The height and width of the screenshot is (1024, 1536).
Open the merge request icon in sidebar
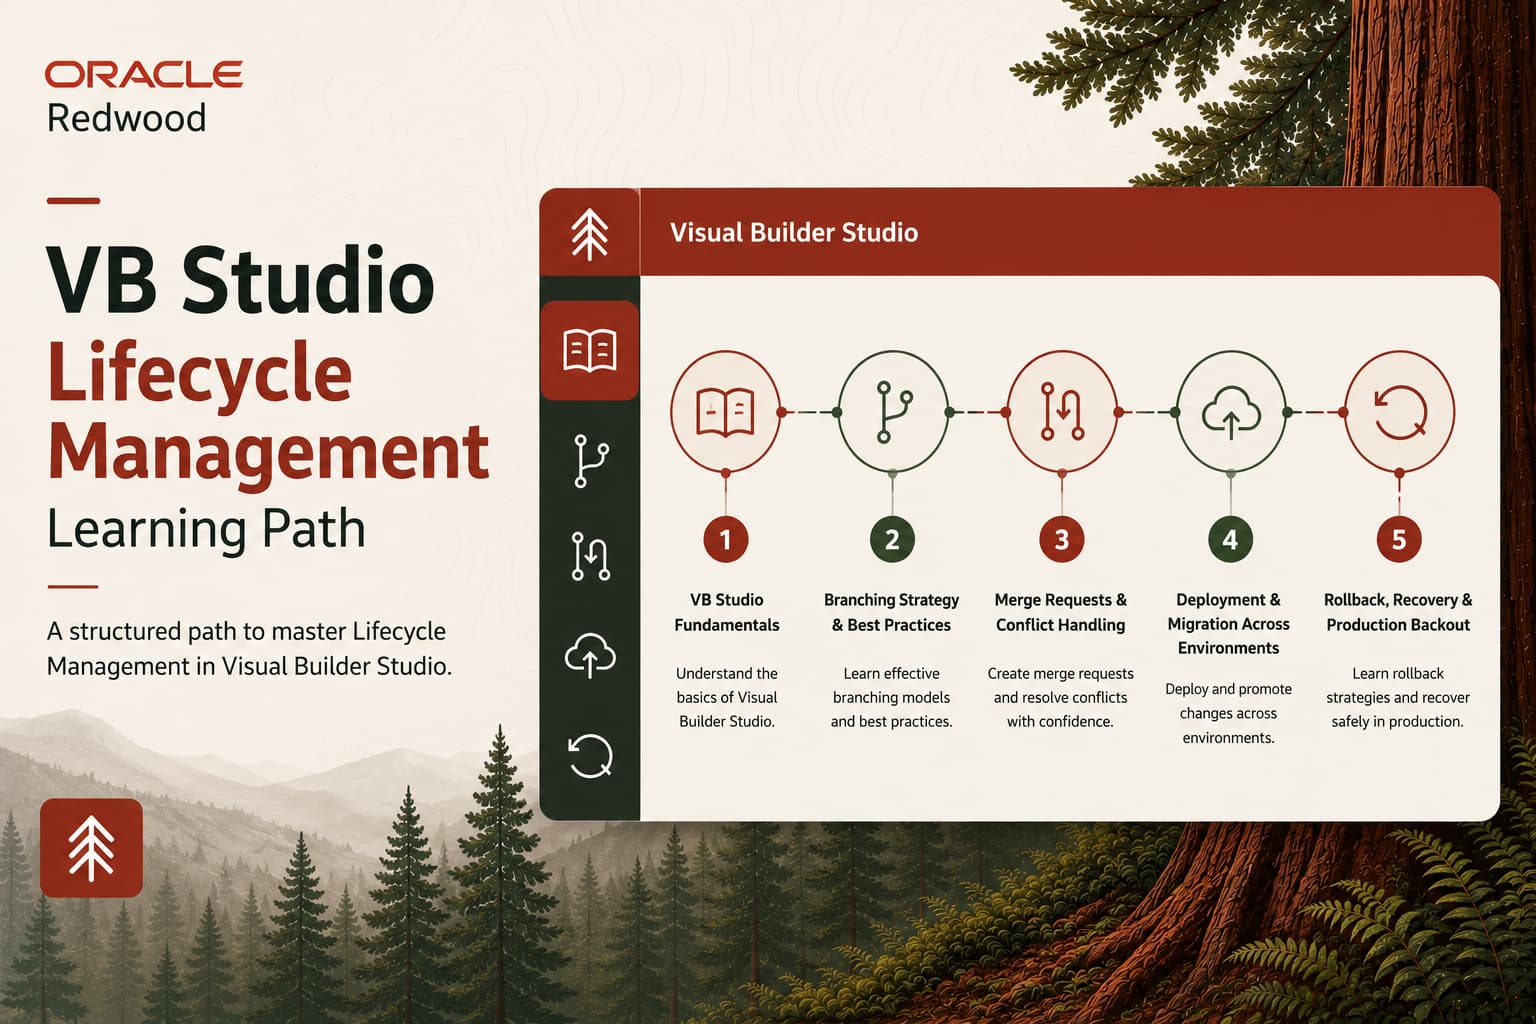pos(591,557)
